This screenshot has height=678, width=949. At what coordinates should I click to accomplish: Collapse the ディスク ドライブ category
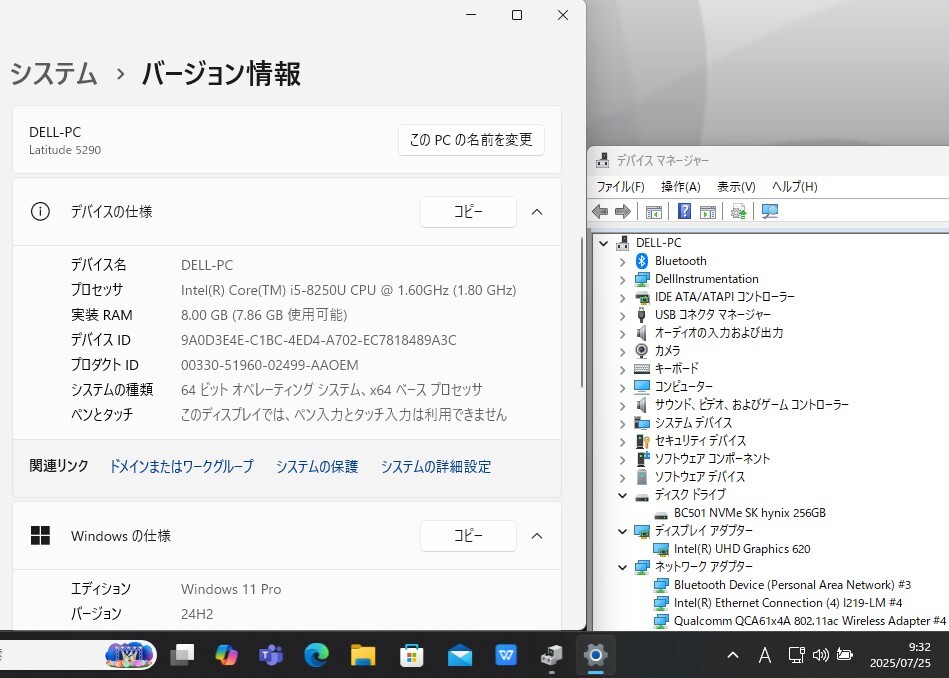pyautogui.click(x=622, y=494)
